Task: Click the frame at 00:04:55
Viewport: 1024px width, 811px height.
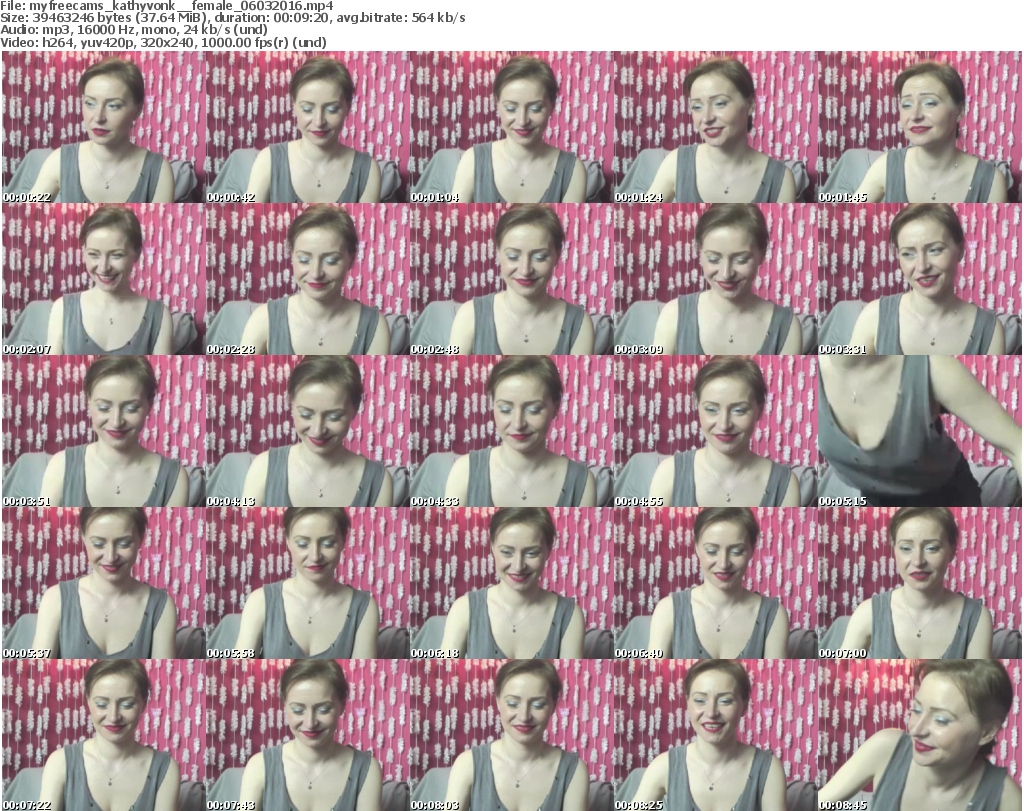Action: pyautogui.click(x=715, y=431)
